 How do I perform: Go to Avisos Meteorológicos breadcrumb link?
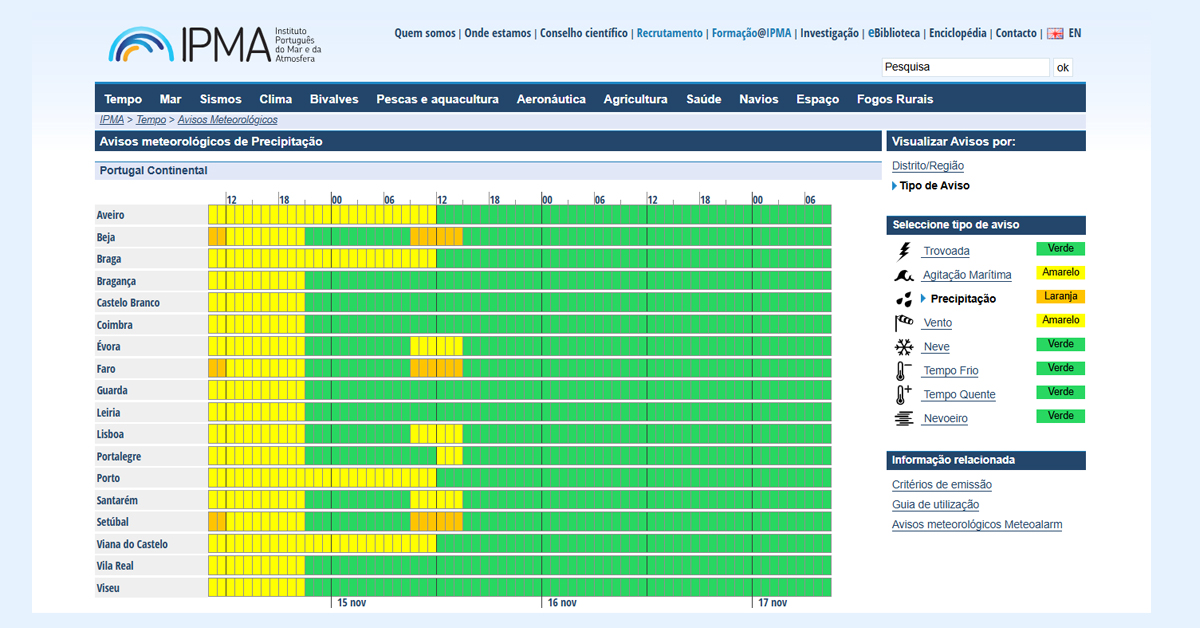tap(227, 120)
